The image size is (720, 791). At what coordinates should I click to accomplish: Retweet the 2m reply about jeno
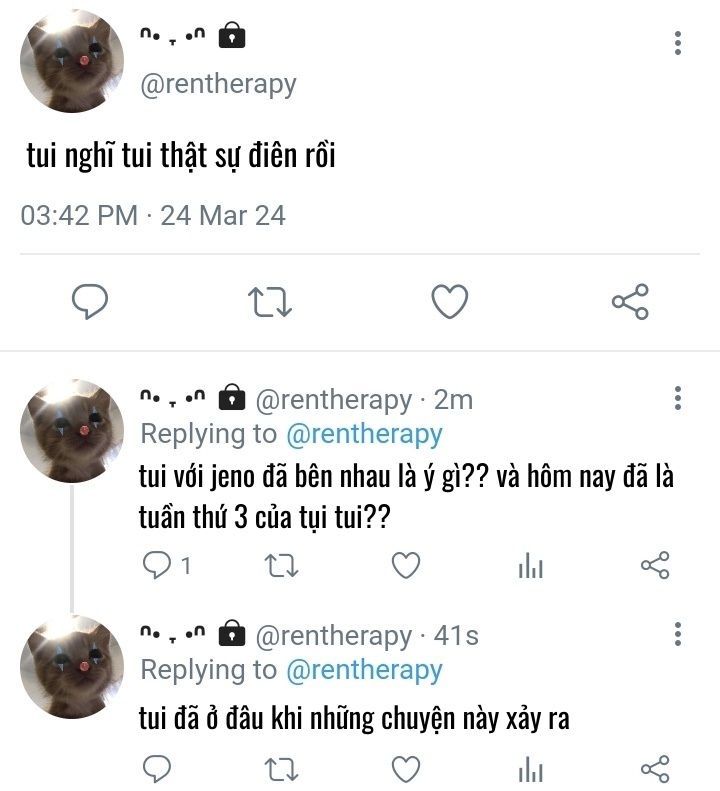coord(282,566)
